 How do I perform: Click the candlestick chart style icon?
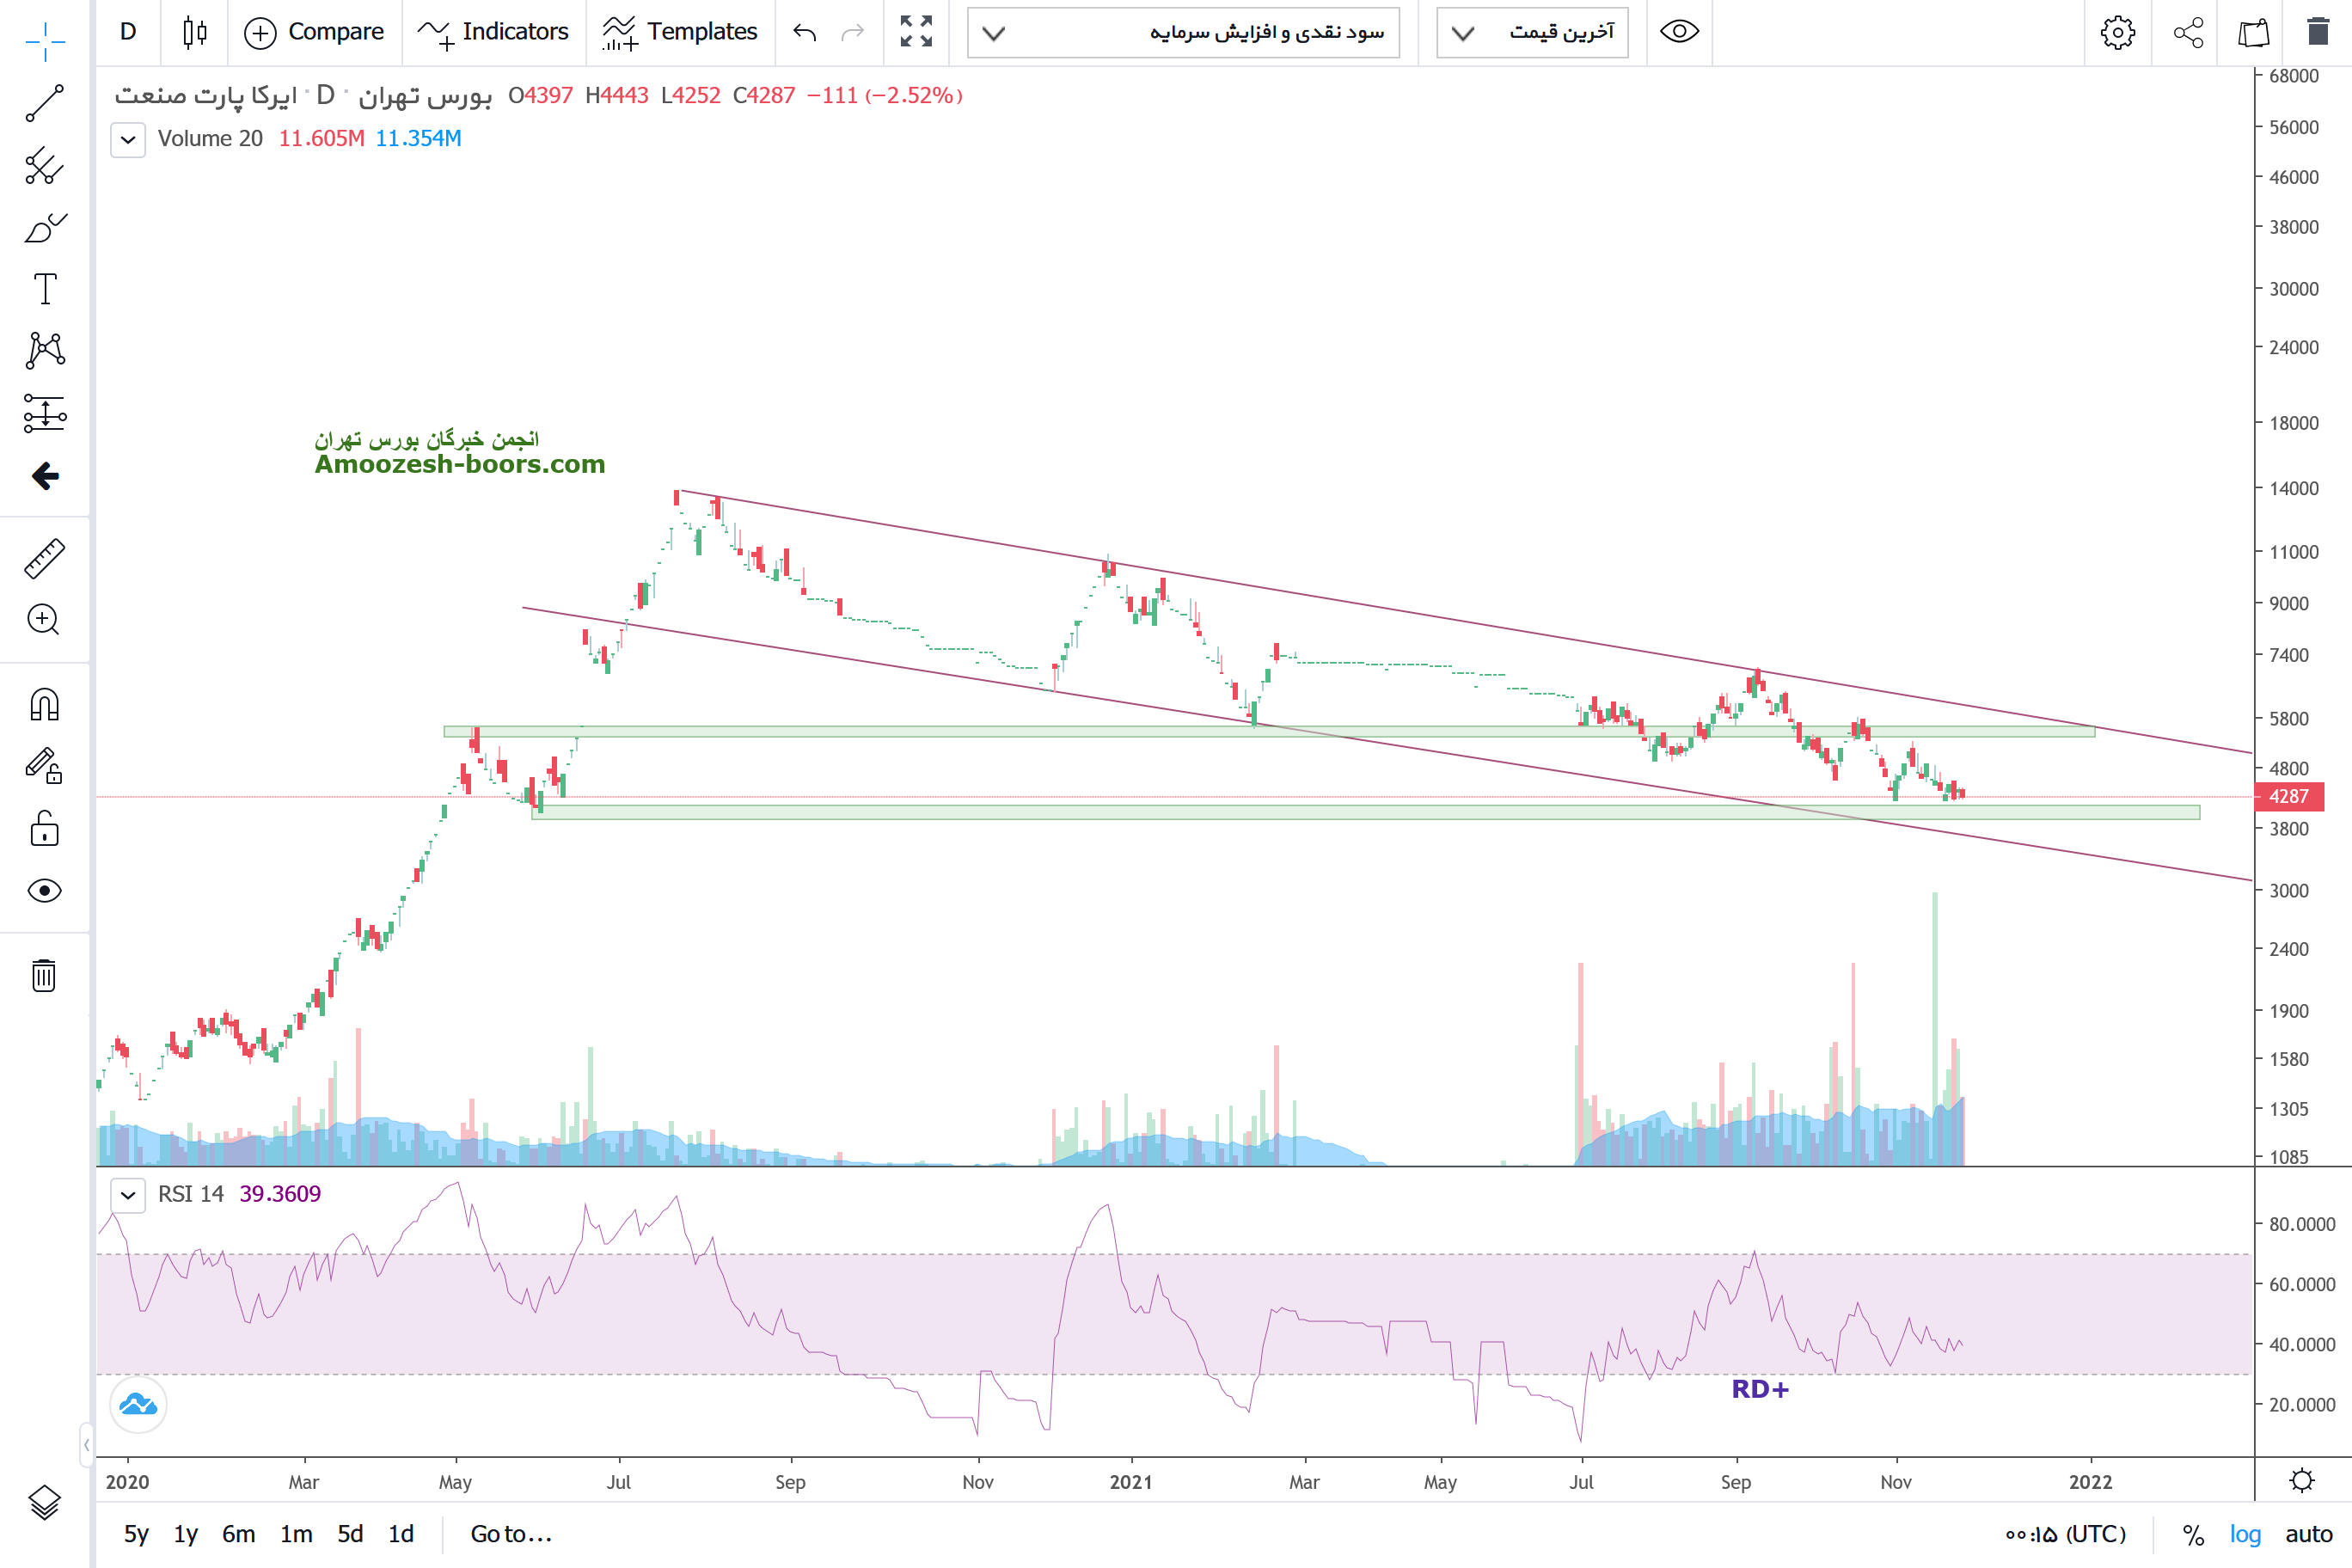(195, 32)
